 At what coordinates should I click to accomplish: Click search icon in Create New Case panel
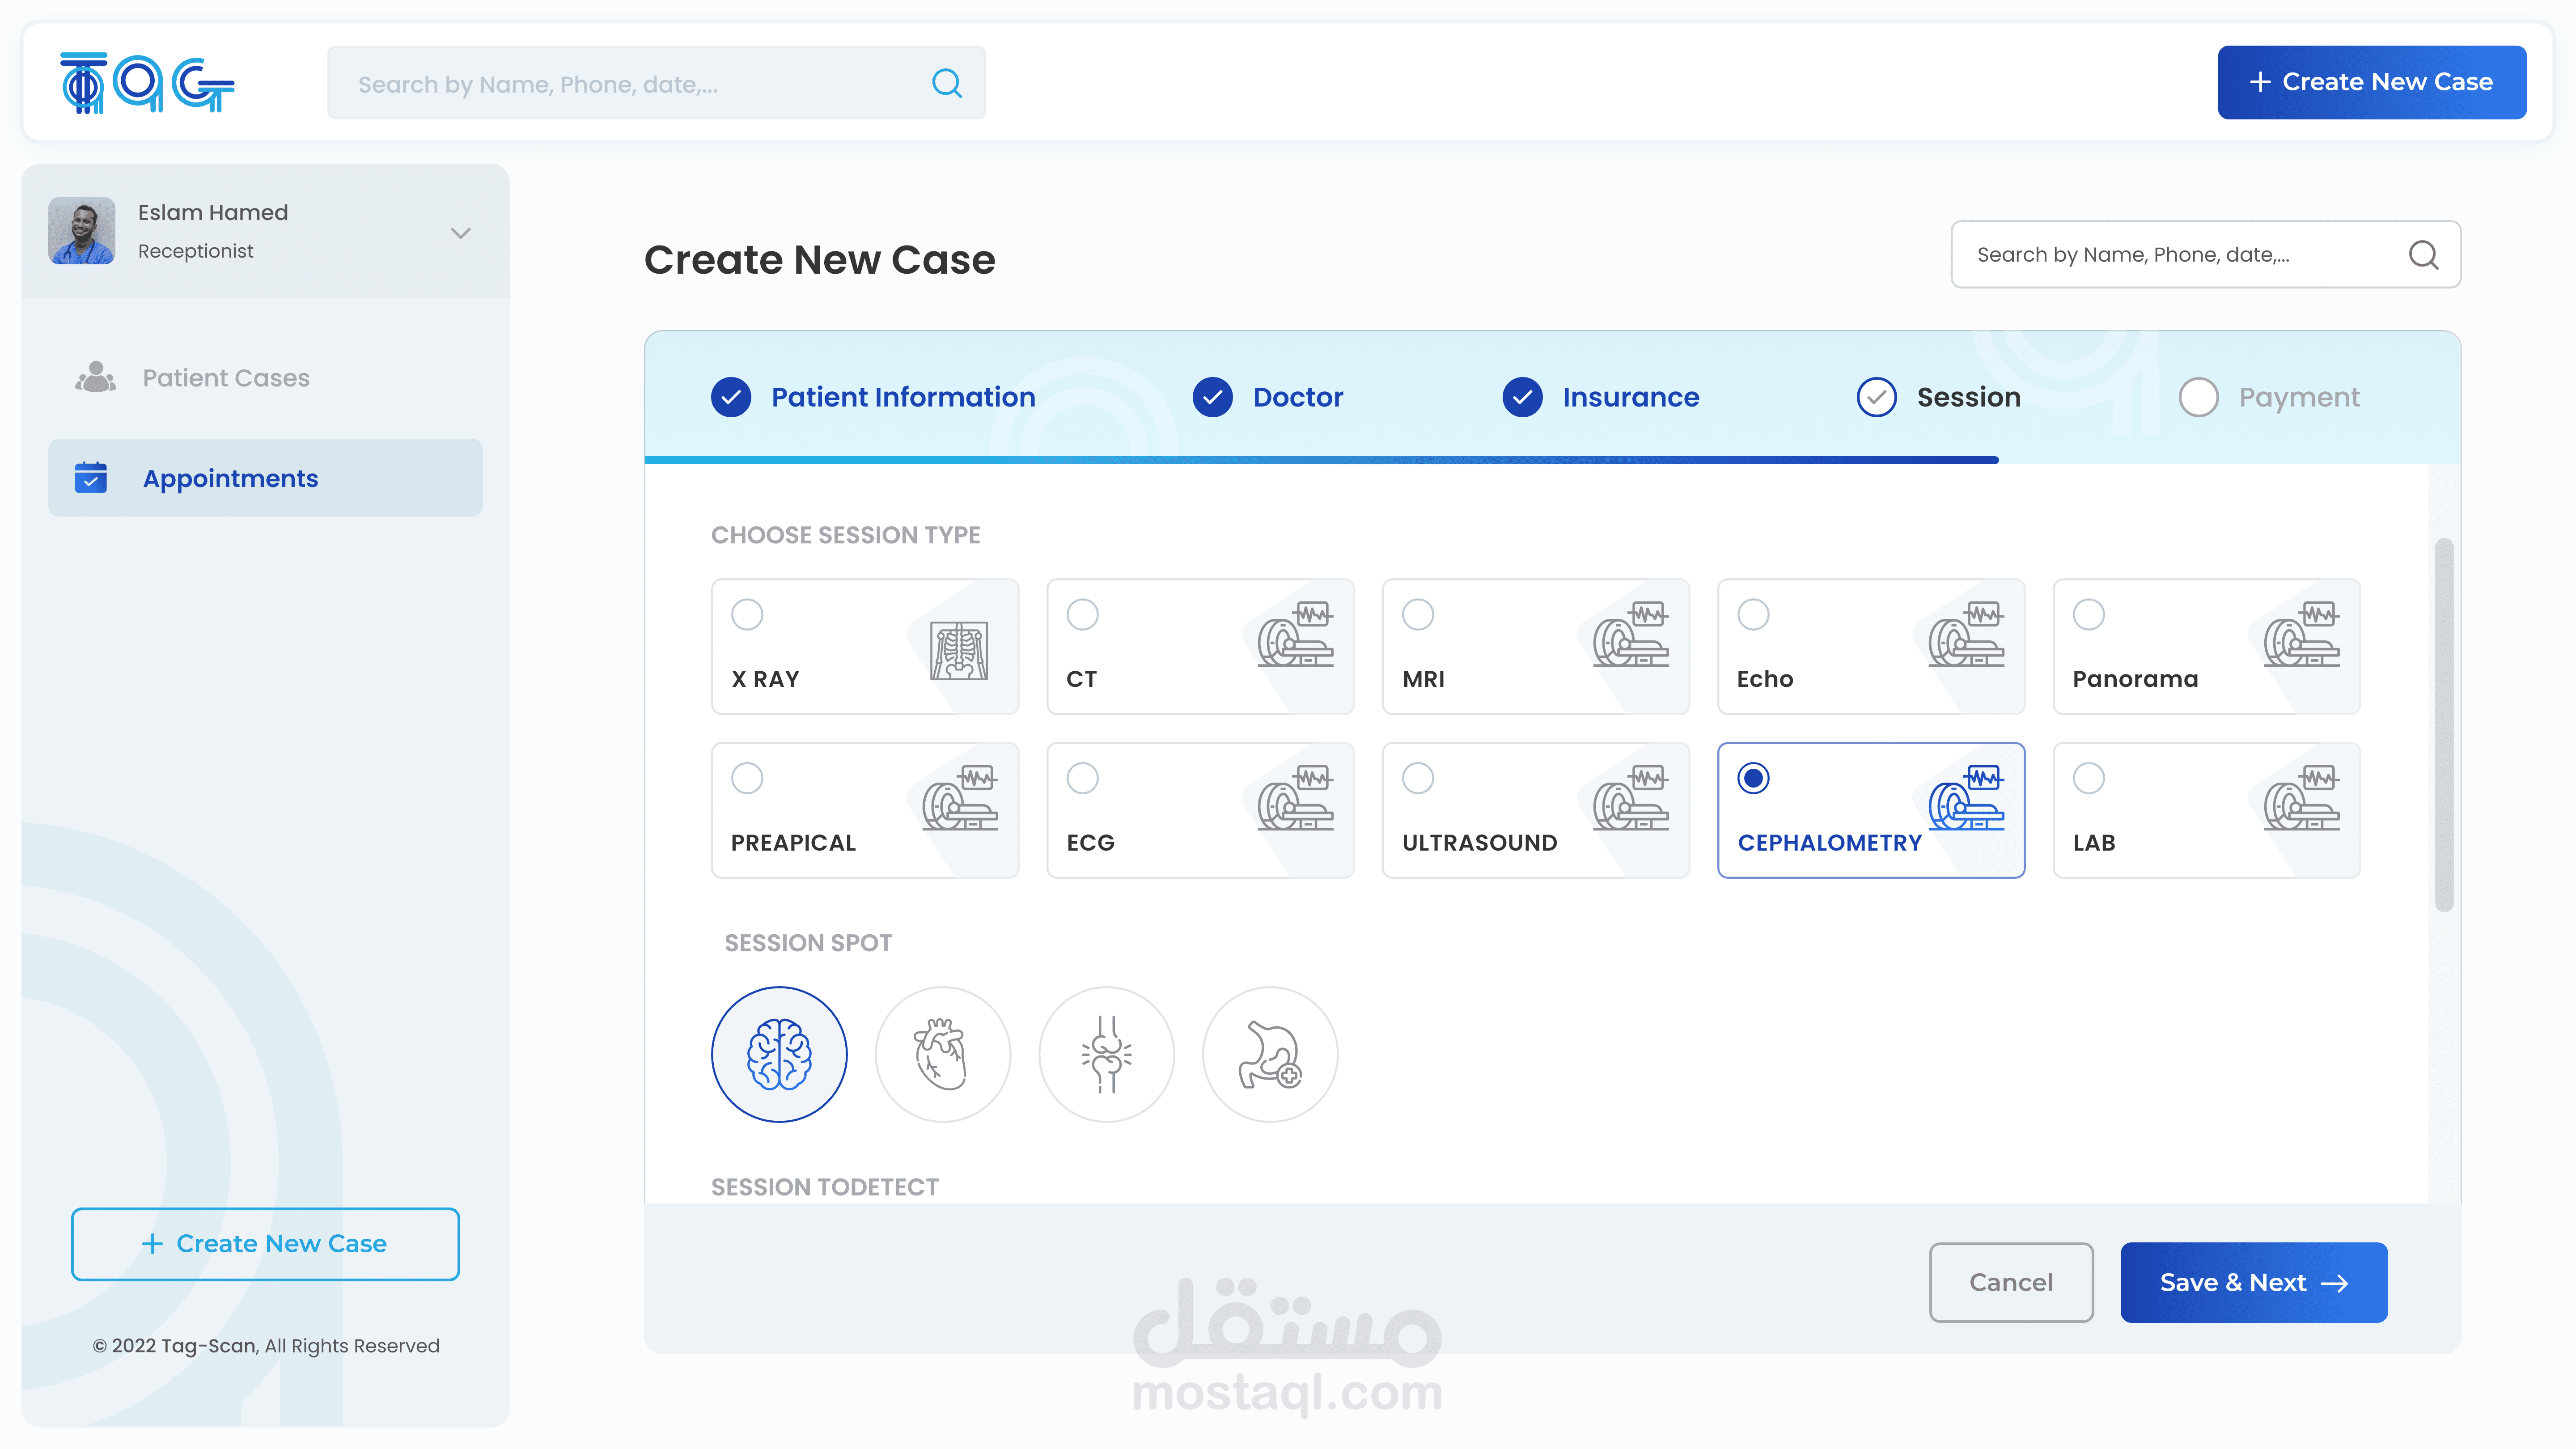pos(2423,255)
